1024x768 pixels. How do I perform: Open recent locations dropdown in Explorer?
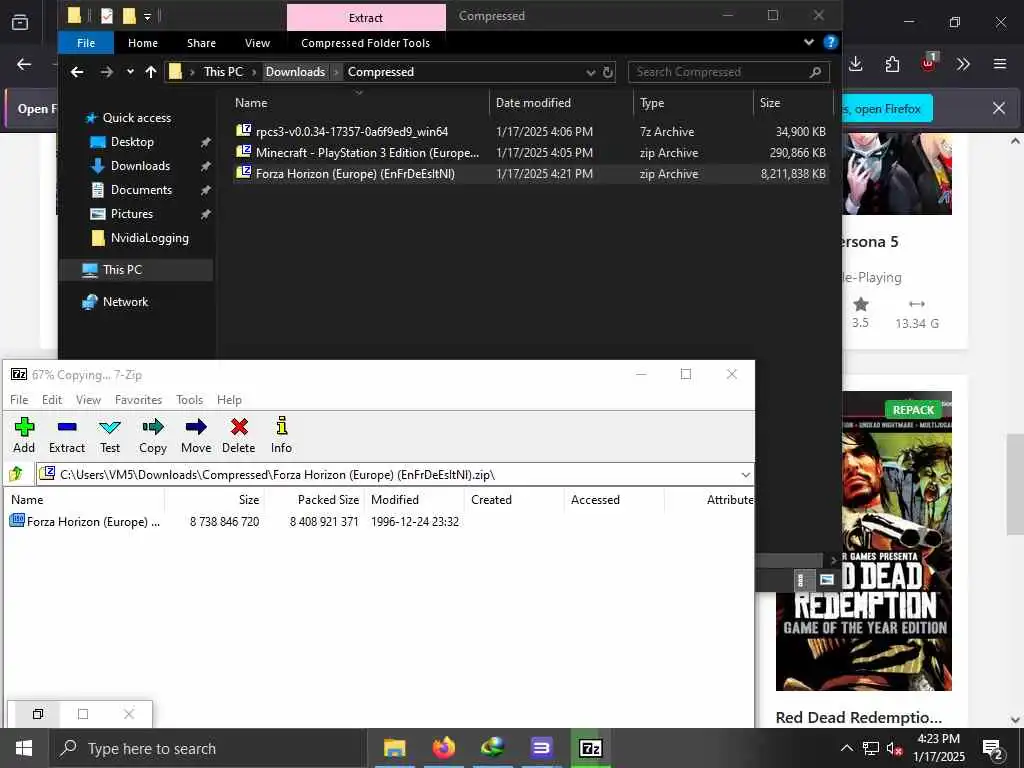(130, 72)
